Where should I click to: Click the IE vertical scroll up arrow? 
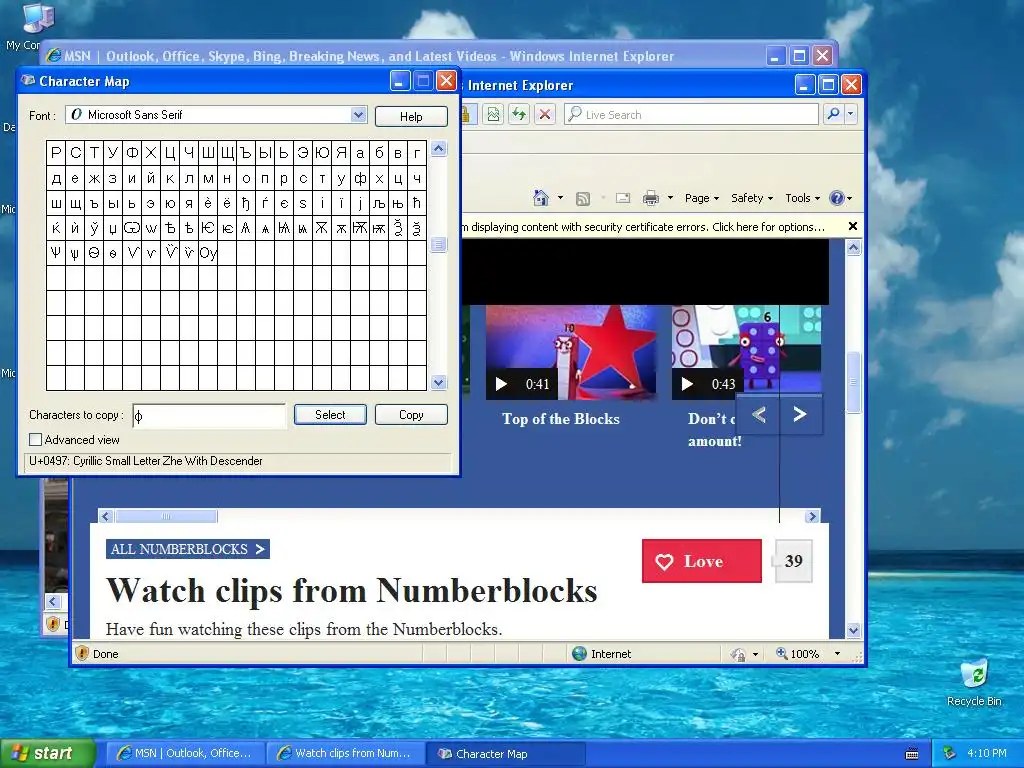854,248
